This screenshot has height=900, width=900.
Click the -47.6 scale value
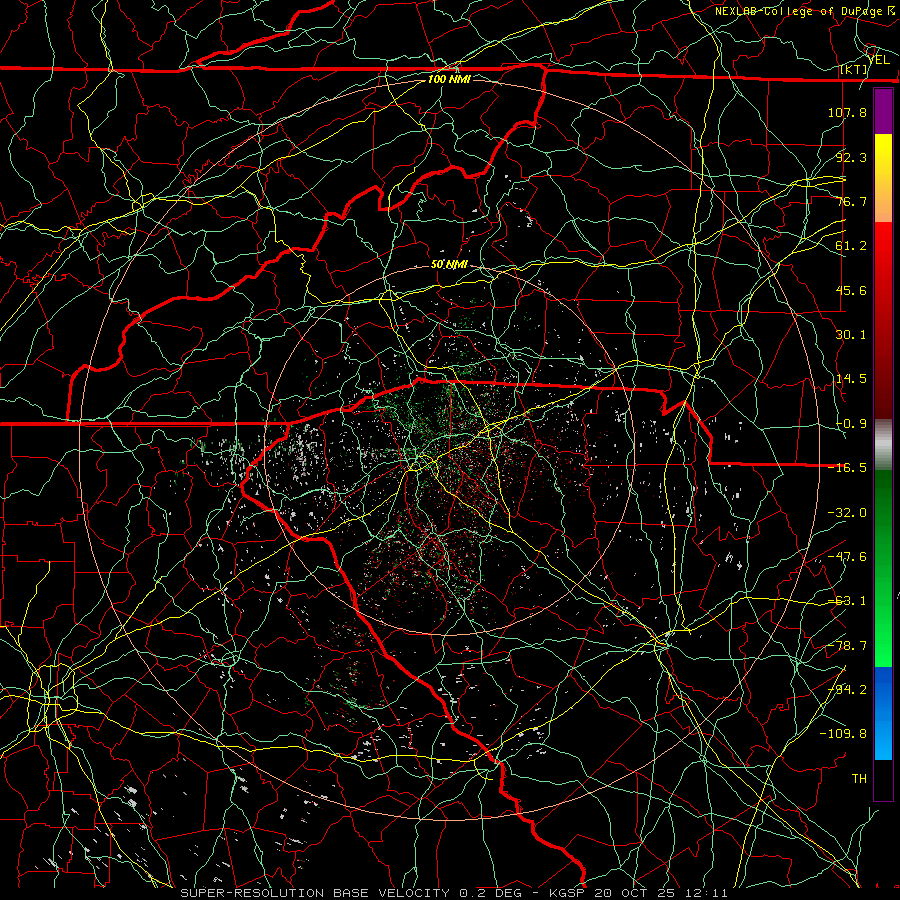847,557
